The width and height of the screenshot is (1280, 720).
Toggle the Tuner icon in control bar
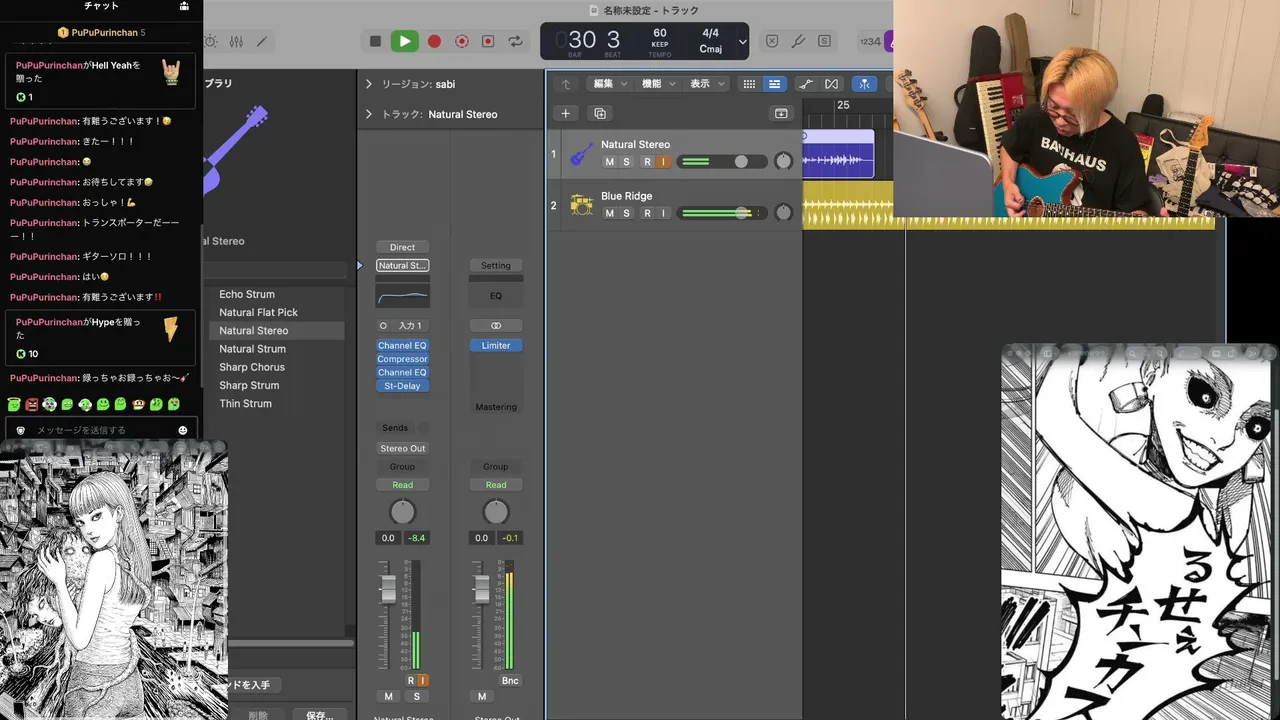tap(798, 41)
